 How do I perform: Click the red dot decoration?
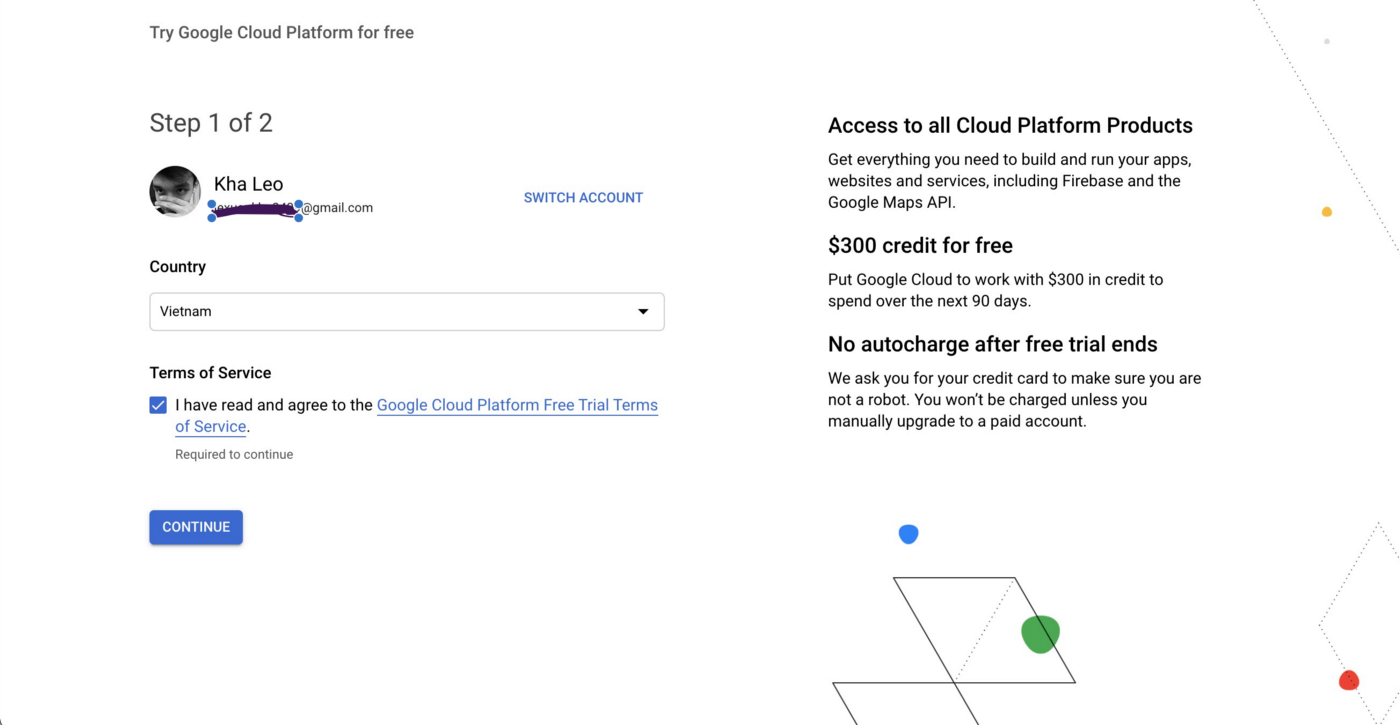1348,681
